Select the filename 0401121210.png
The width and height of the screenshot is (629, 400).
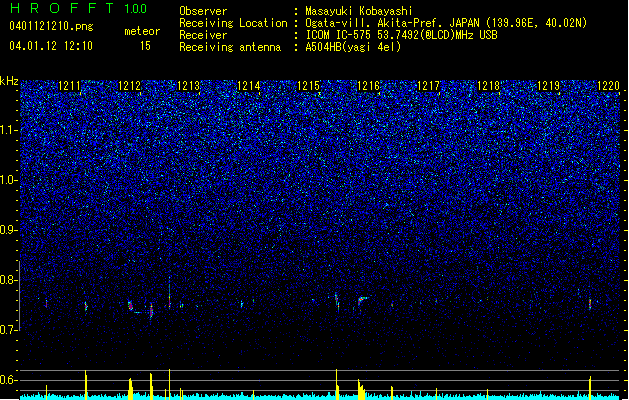[51, 26]
